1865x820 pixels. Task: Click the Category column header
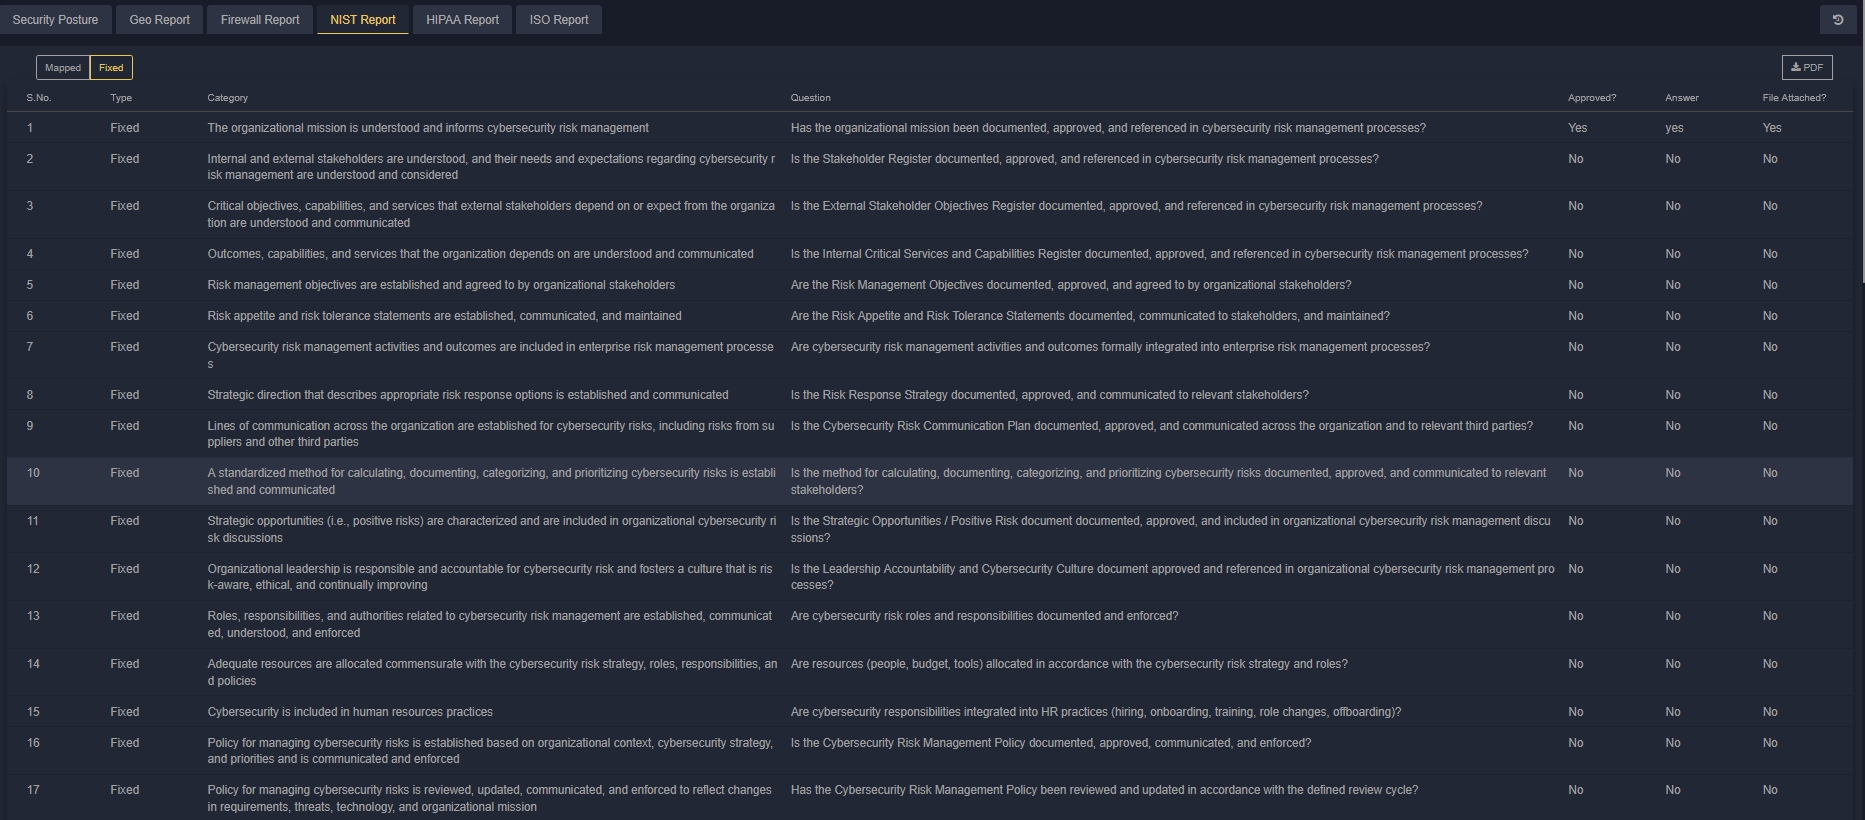[228, 98]
